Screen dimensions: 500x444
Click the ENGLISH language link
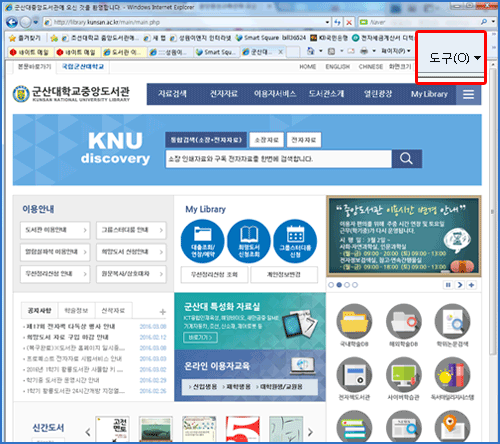338,67
